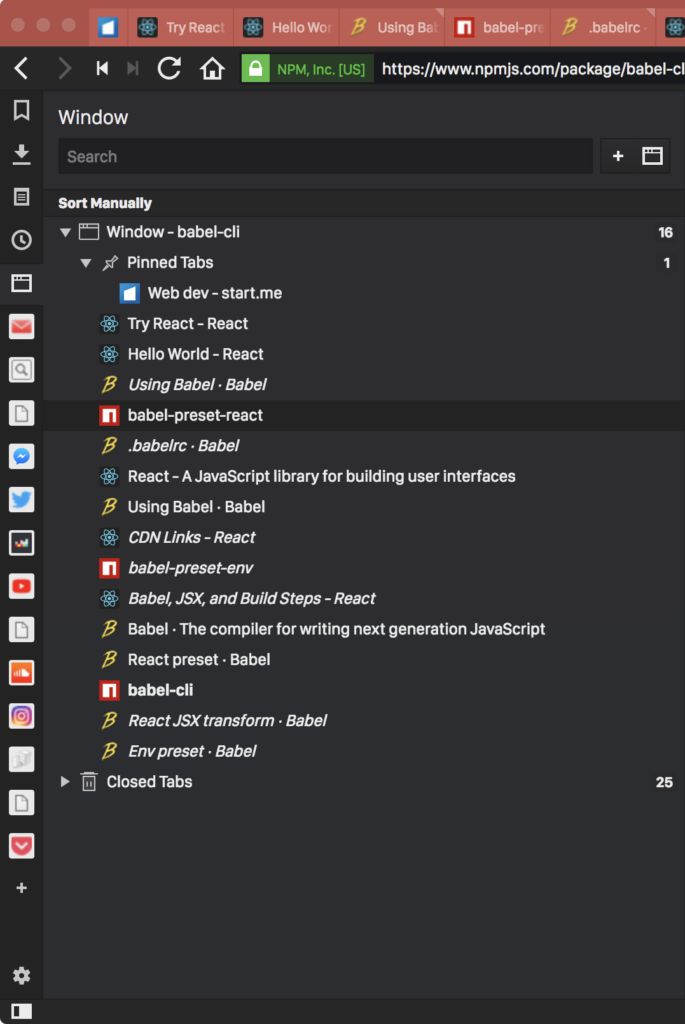Expand the Closed Tabs group

click(x=65, y=781)
